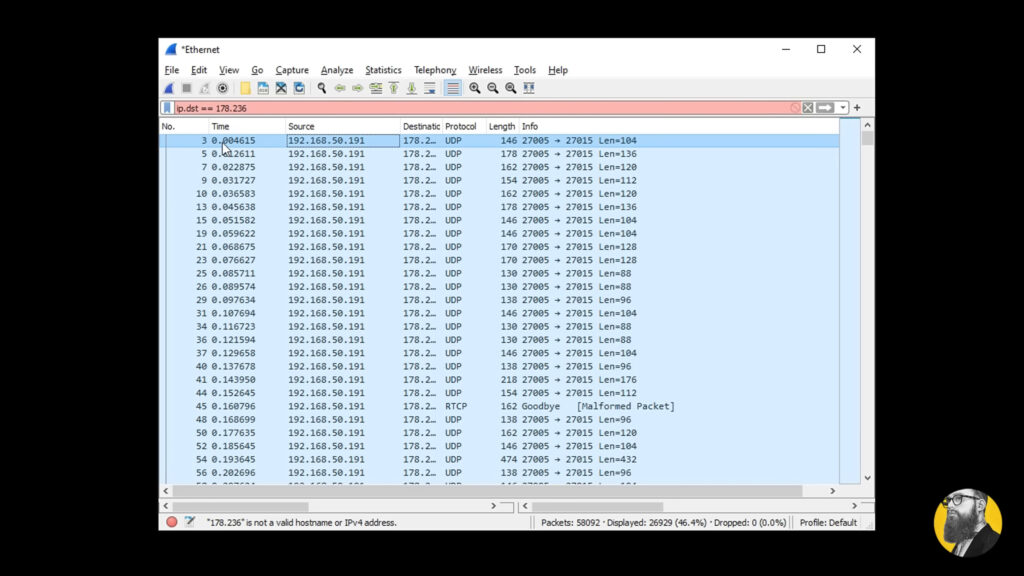The width and height of the screenshot is (1024, 576).
Task: Click the resize columns icon
Action: [x=529, y=88]
